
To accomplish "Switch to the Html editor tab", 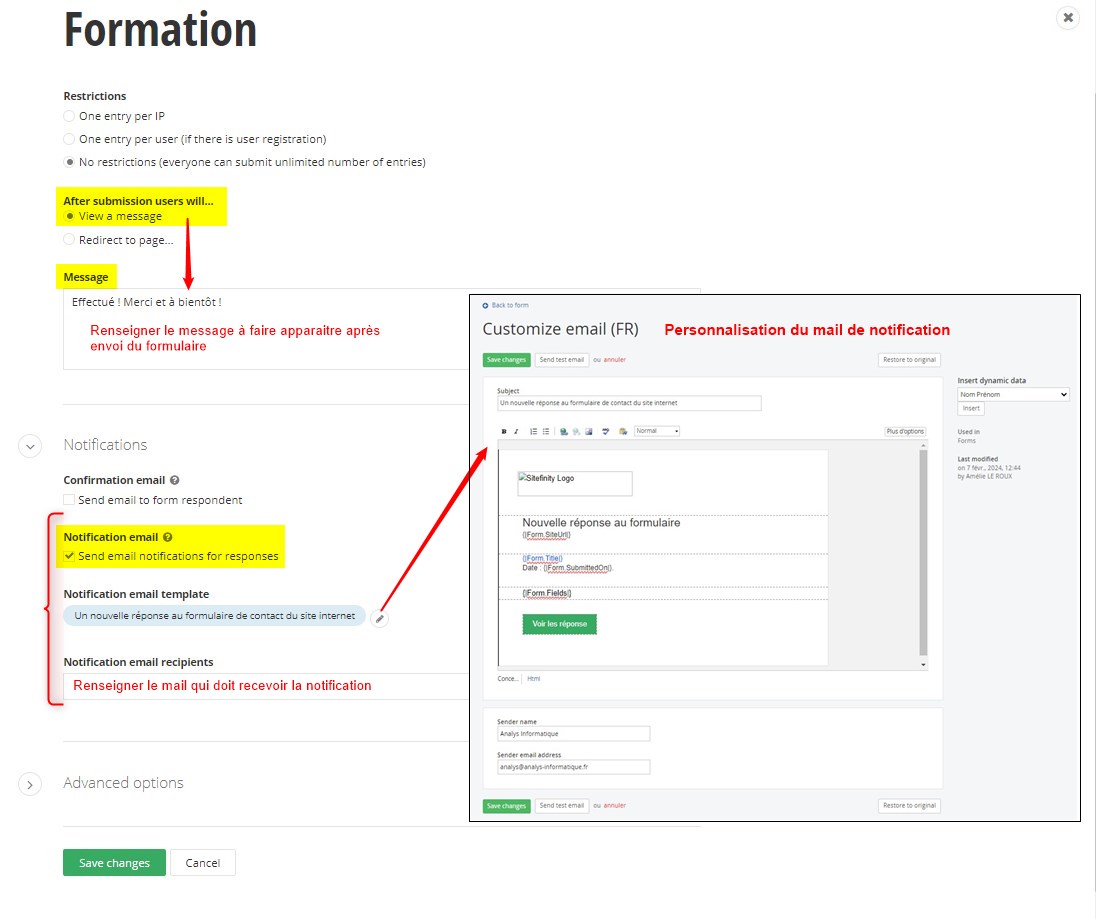I will click(x=534, y=678).
